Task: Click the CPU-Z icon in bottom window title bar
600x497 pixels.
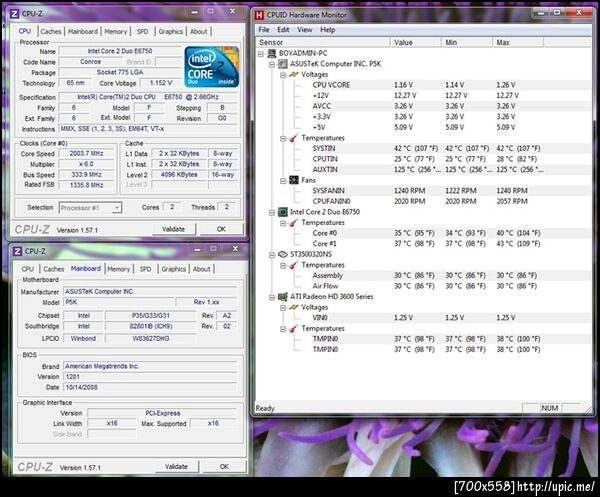Action: (x=17, y=251)
